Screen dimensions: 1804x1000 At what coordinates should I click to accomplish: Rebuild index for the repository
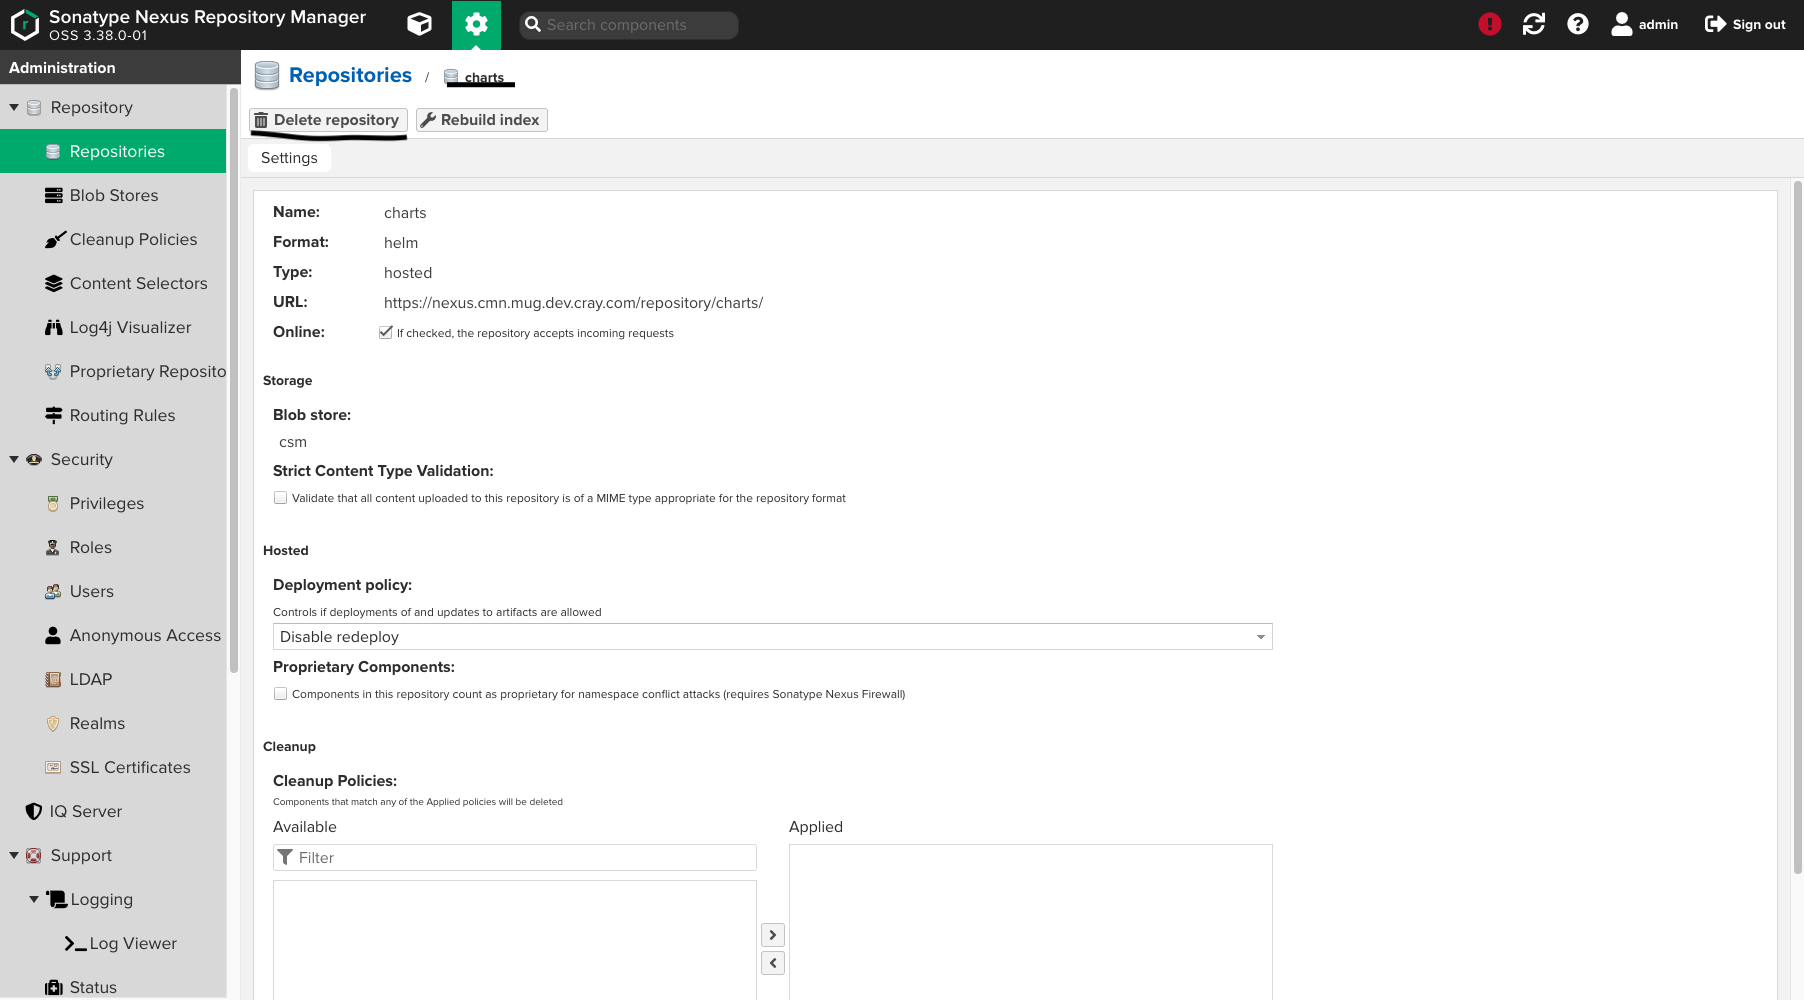coord(481,120)
